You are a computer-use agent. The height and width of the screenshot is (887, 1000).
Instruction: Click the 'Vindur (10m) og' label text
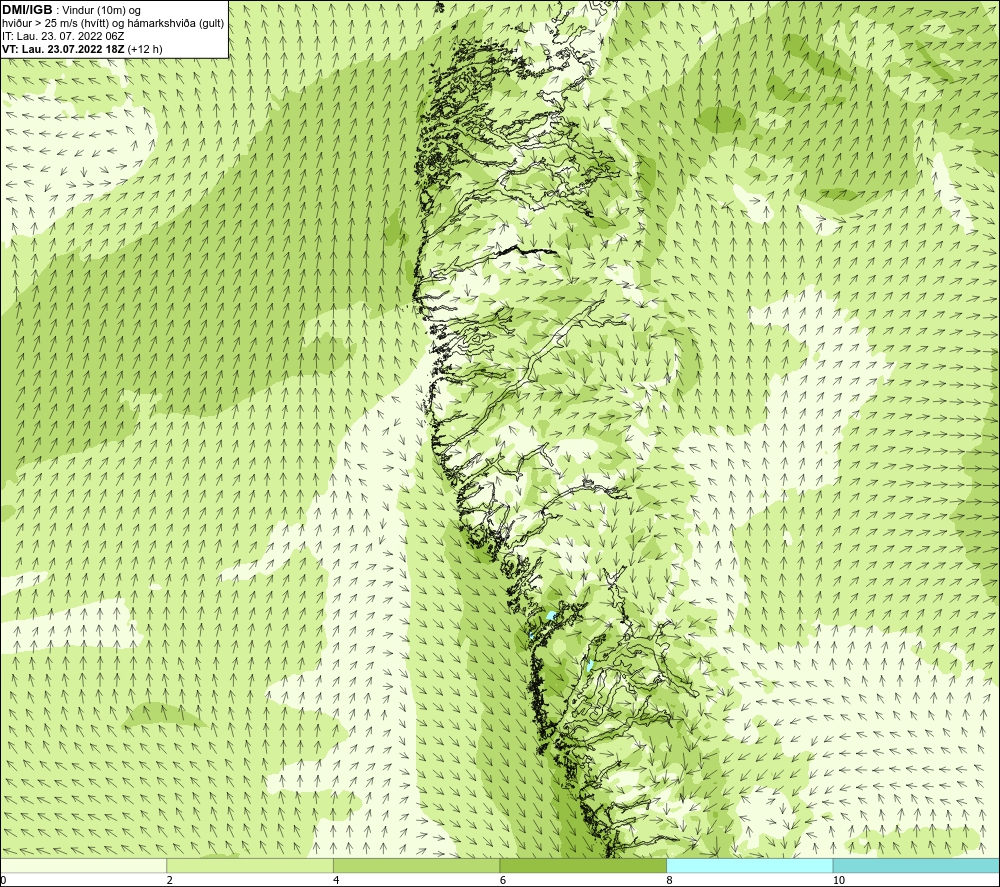102,11
